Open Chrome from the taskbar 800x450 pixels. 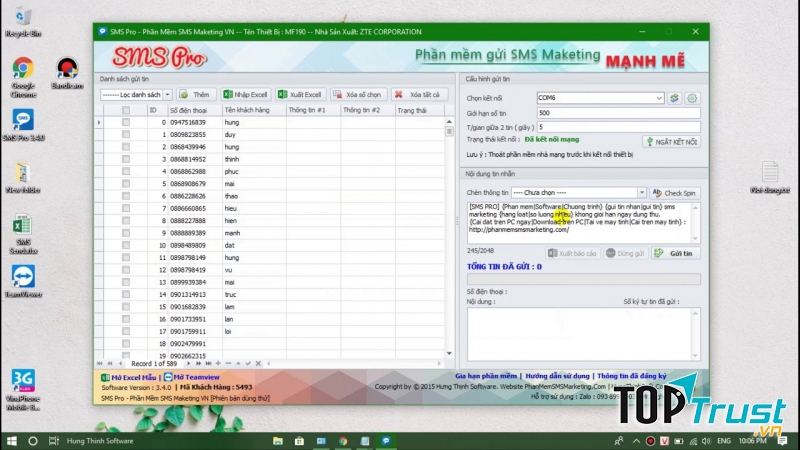coord(343,441)
